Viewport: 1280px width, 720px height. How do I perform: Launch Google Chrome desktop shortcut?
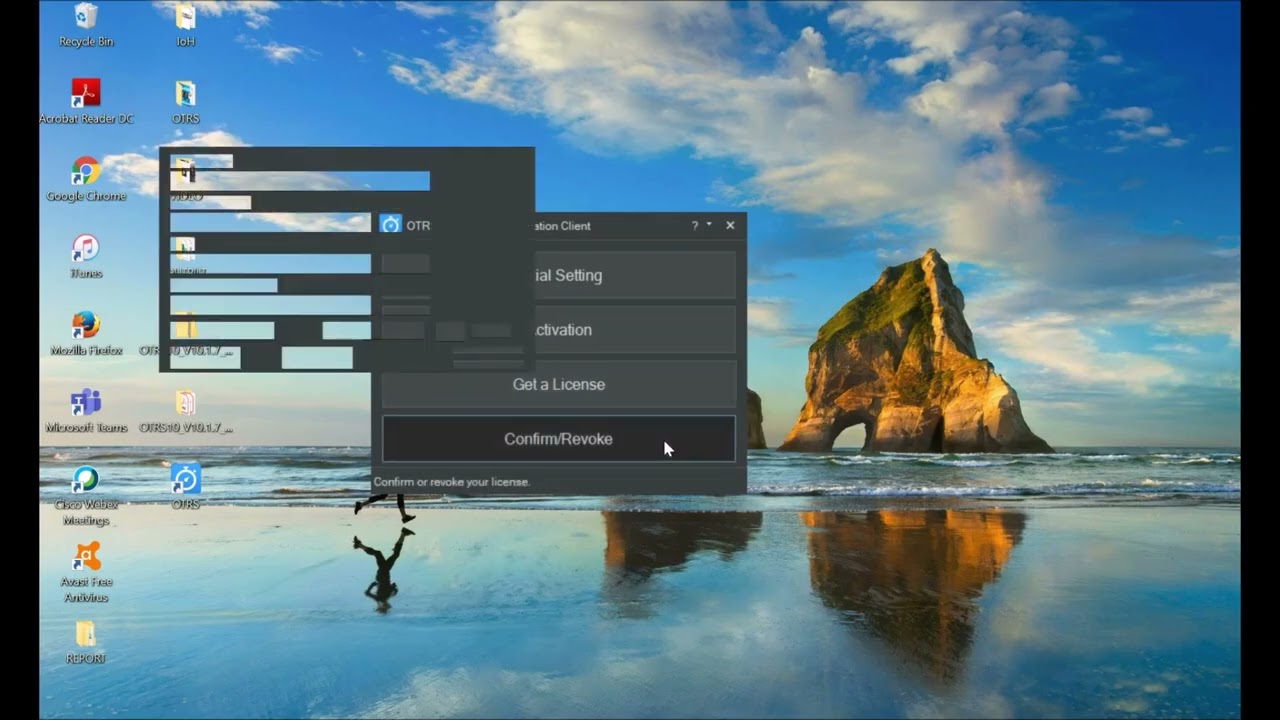pyautogui.click(x=86, y=179)
